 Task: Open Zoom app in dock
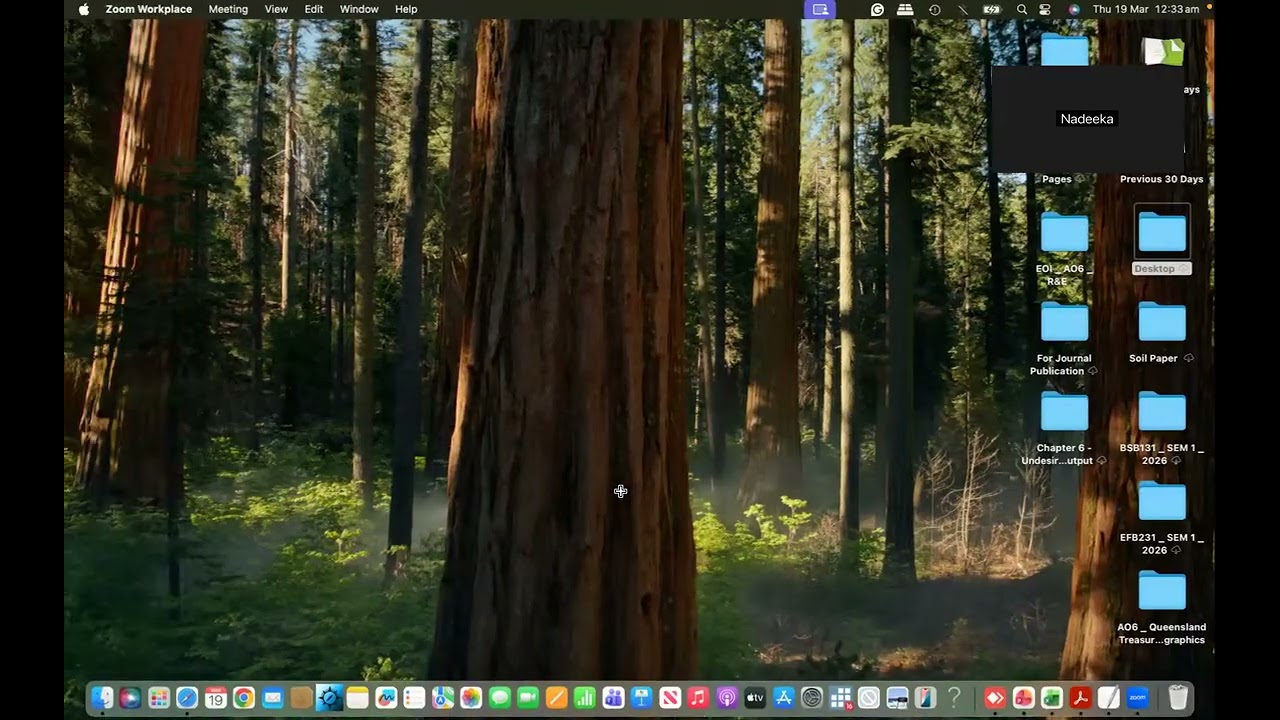coord(1137,698)
